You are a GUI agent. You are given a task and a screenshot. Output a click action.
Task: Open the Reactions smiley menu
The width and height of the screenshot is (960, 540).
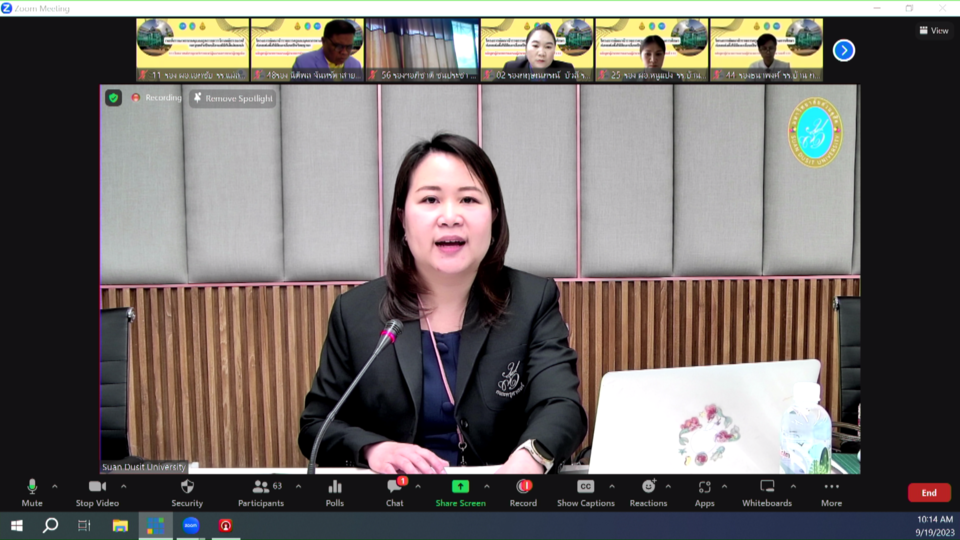(x=648, y=493)
